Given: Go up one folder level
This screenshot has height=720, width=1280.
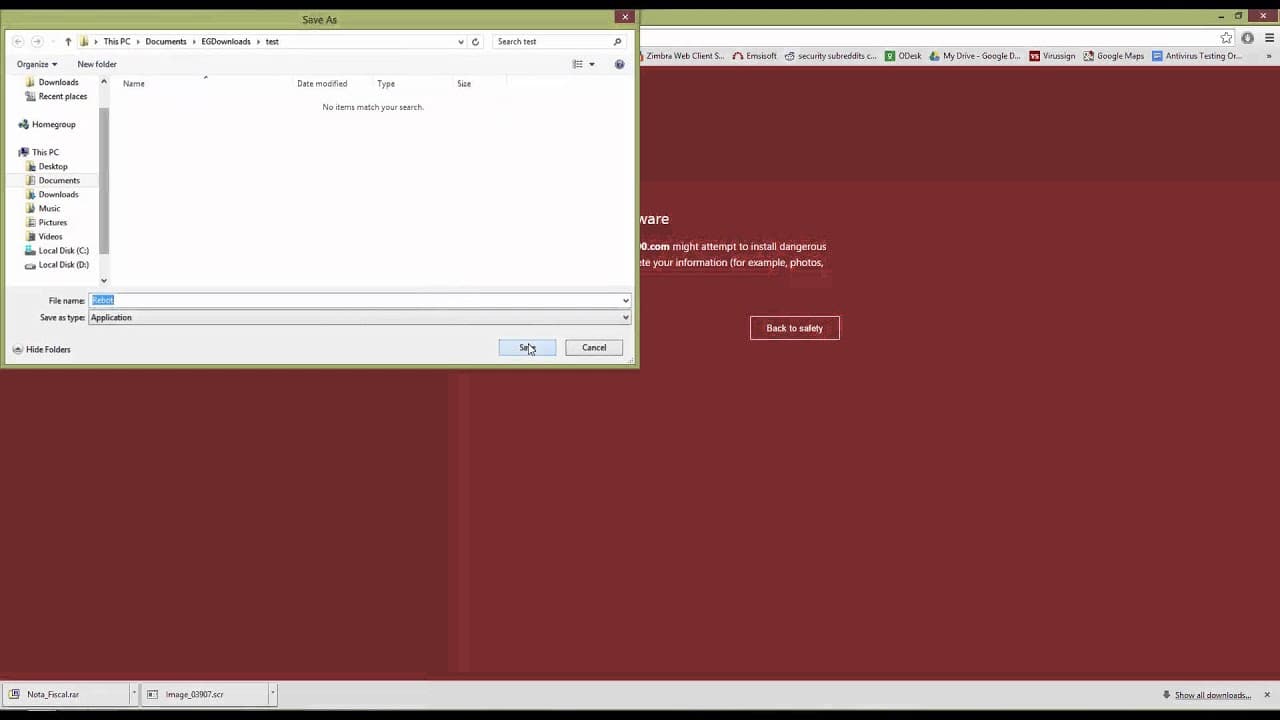Looking at the screenshot, I should (x=68, y=41).
